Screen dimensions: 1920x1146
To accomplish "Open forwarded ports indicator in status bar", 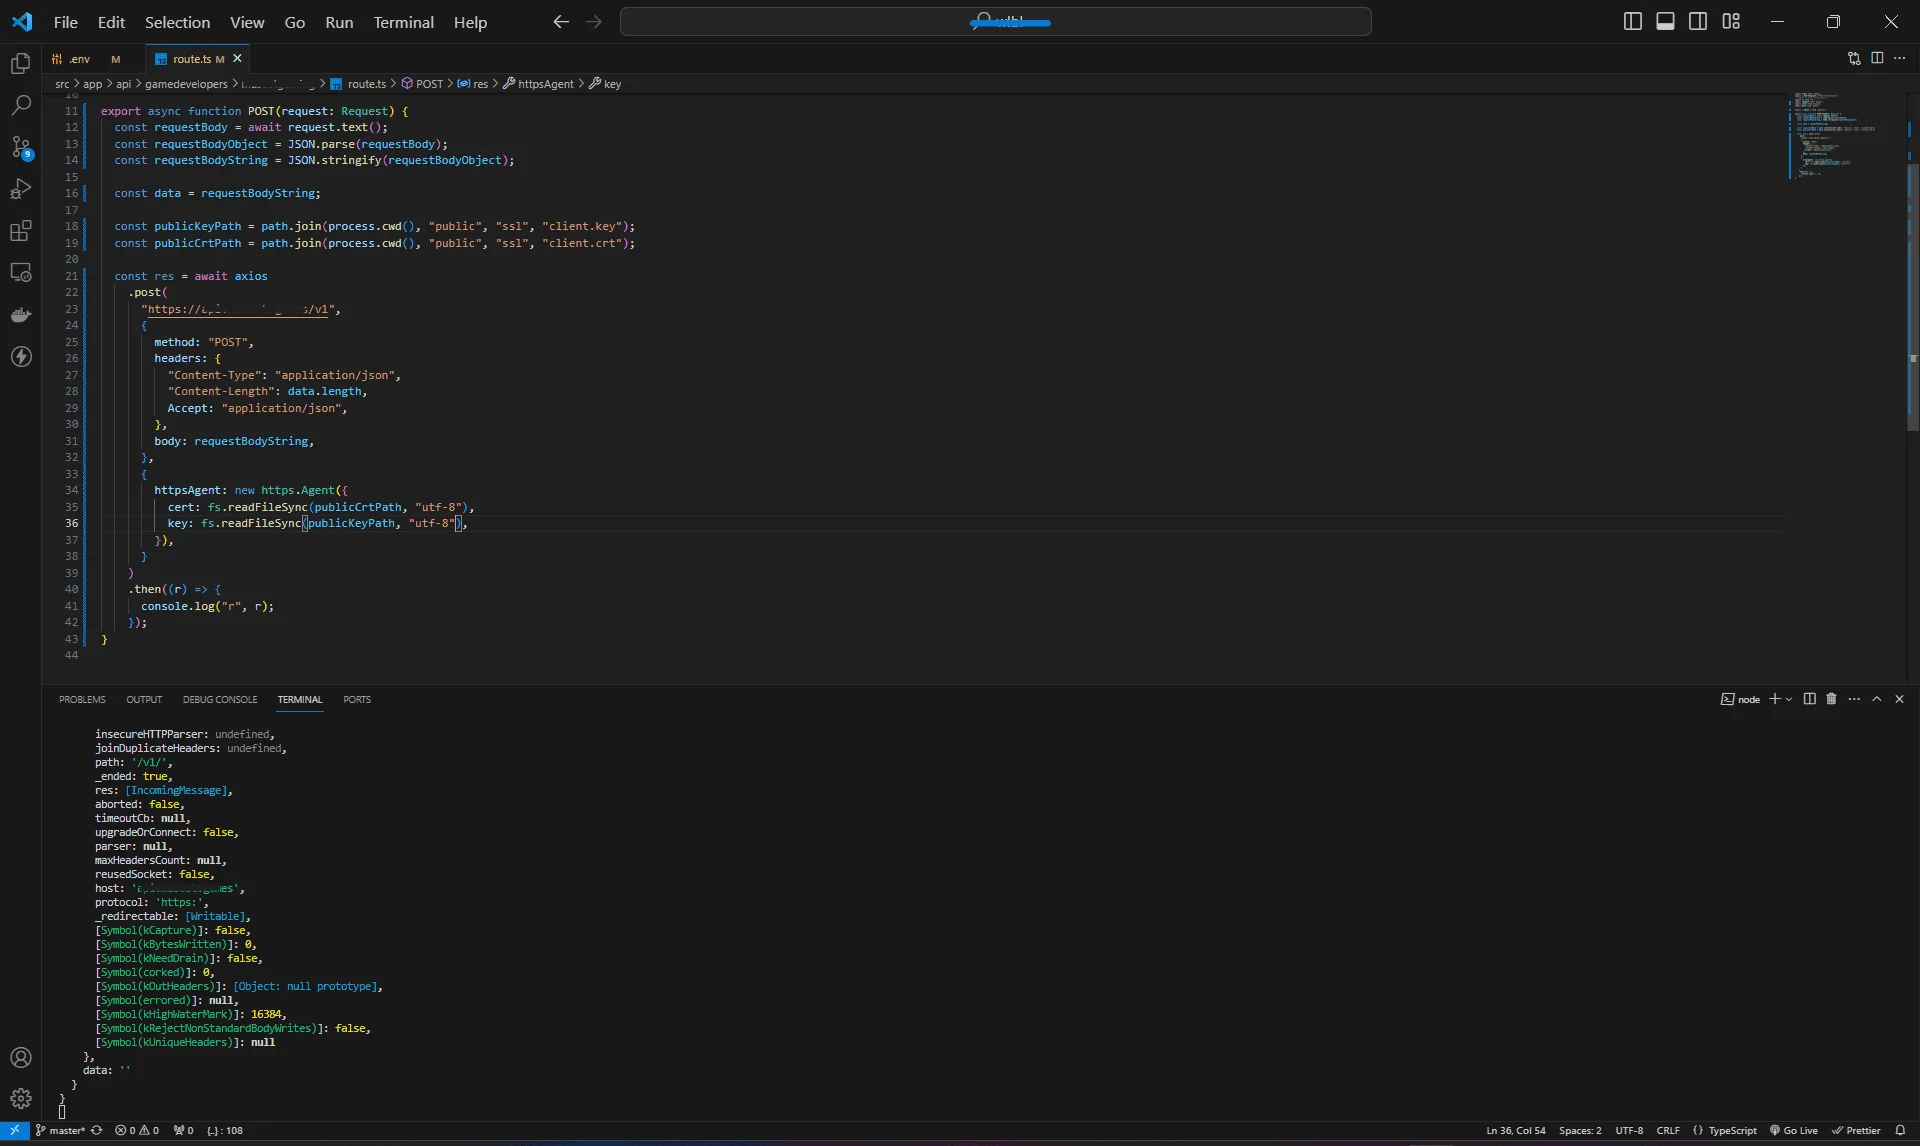I will coord(184,1131).
